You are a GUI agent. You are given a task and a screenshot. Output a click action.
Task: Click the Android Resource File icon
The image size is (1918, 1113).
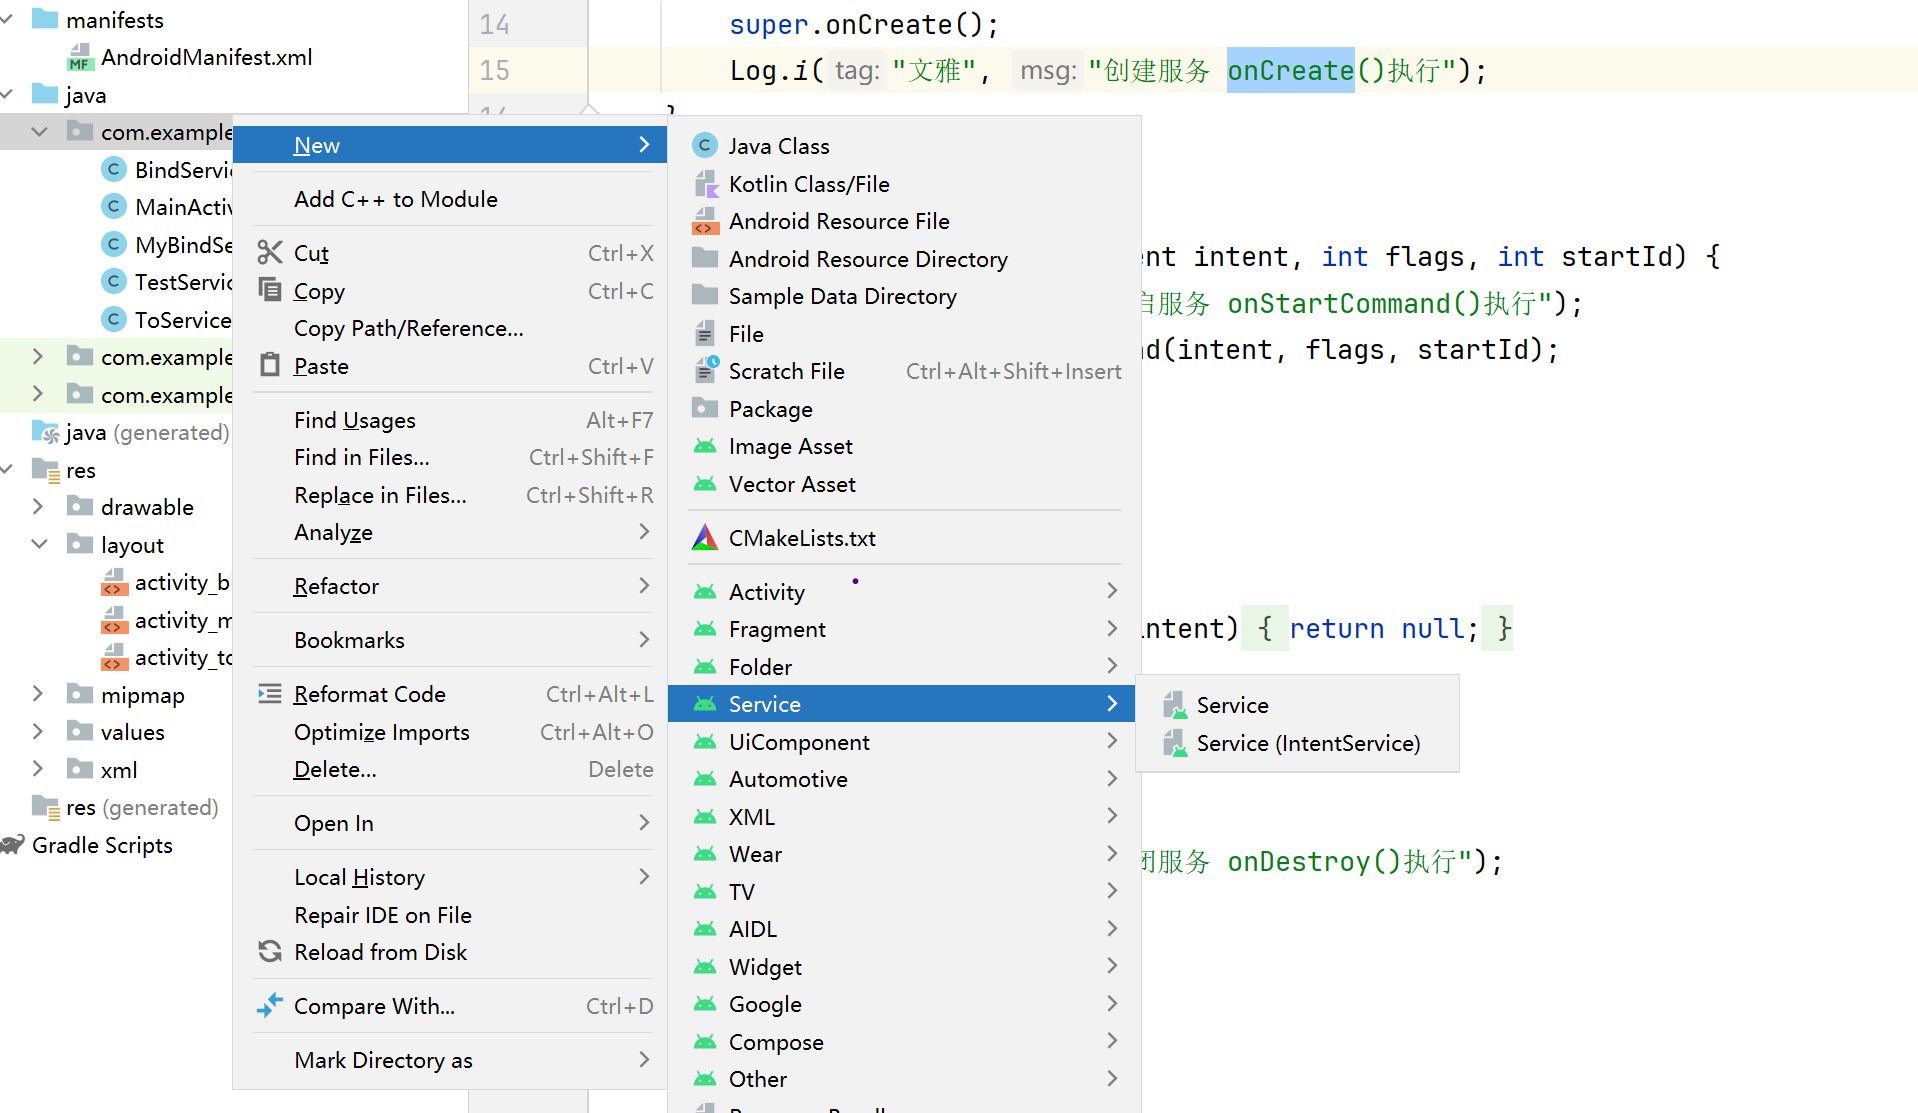pyautogui.click(x=705, y=221)
